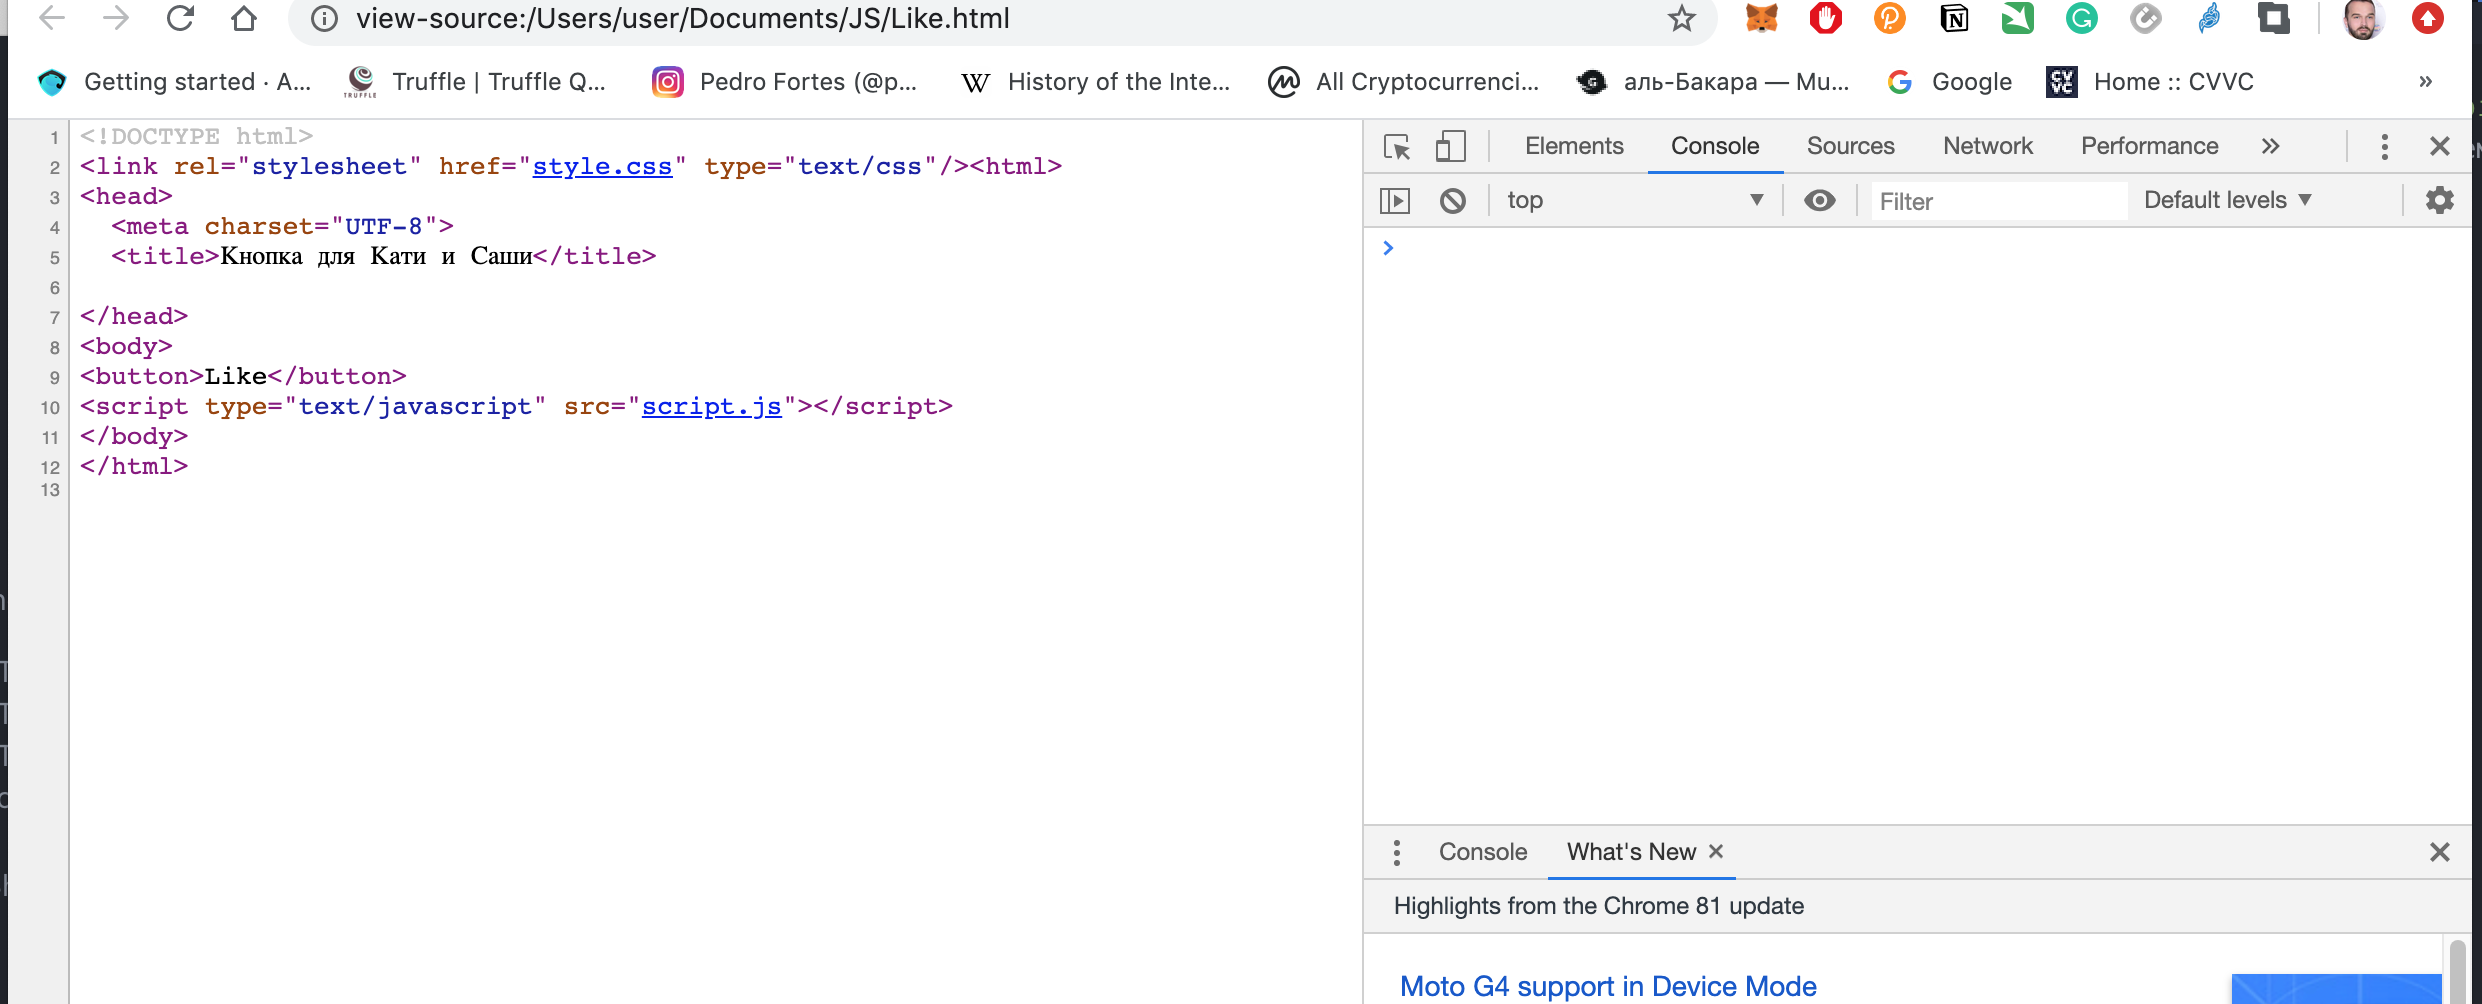Viewport: 2482px width, 1004px height.
Task: Click Highlights from the Chrome 81 update text
Action: coord(1598,906)
